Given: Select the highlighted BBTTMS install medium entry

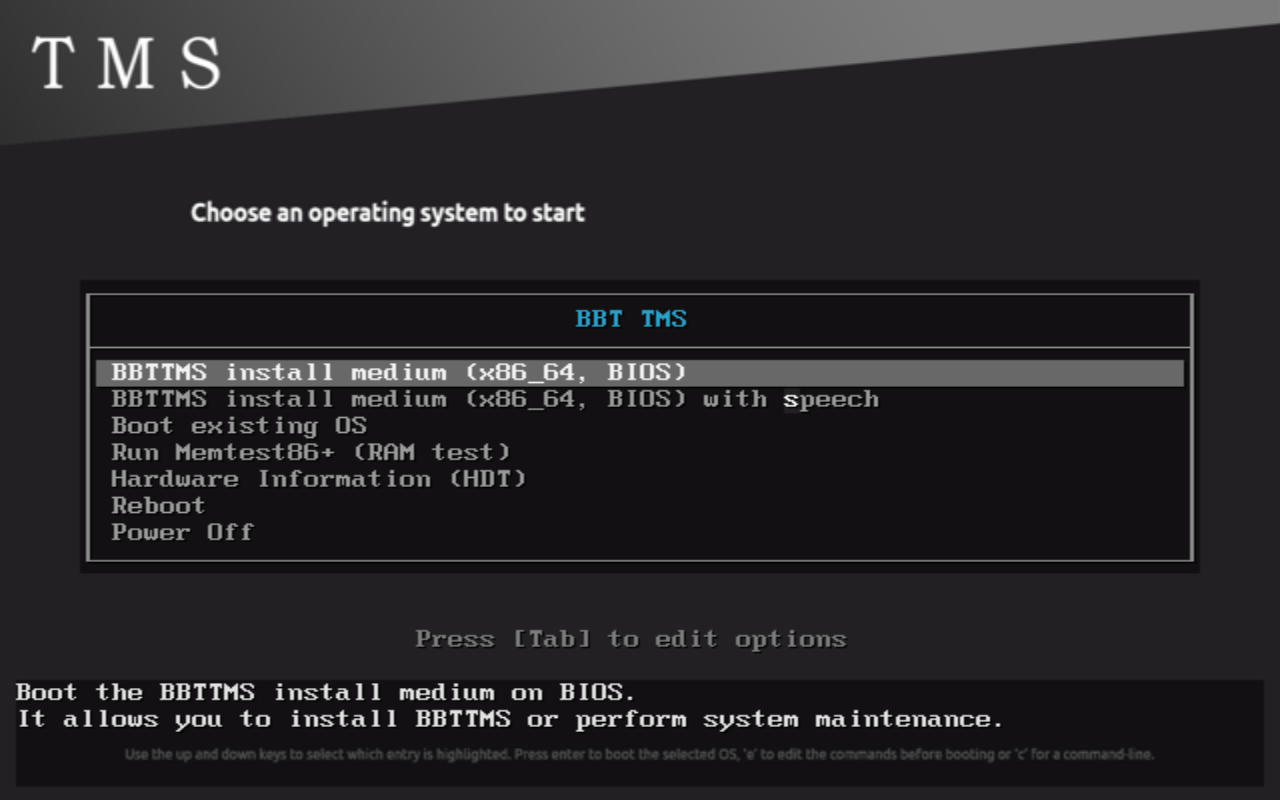Looking at the screenshot, I should tap(399, 373).
